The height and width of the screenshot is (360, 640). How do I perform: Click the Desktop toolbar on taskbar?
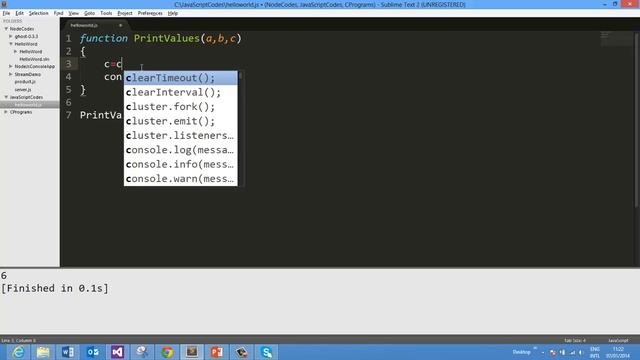(x=521, y=352)
